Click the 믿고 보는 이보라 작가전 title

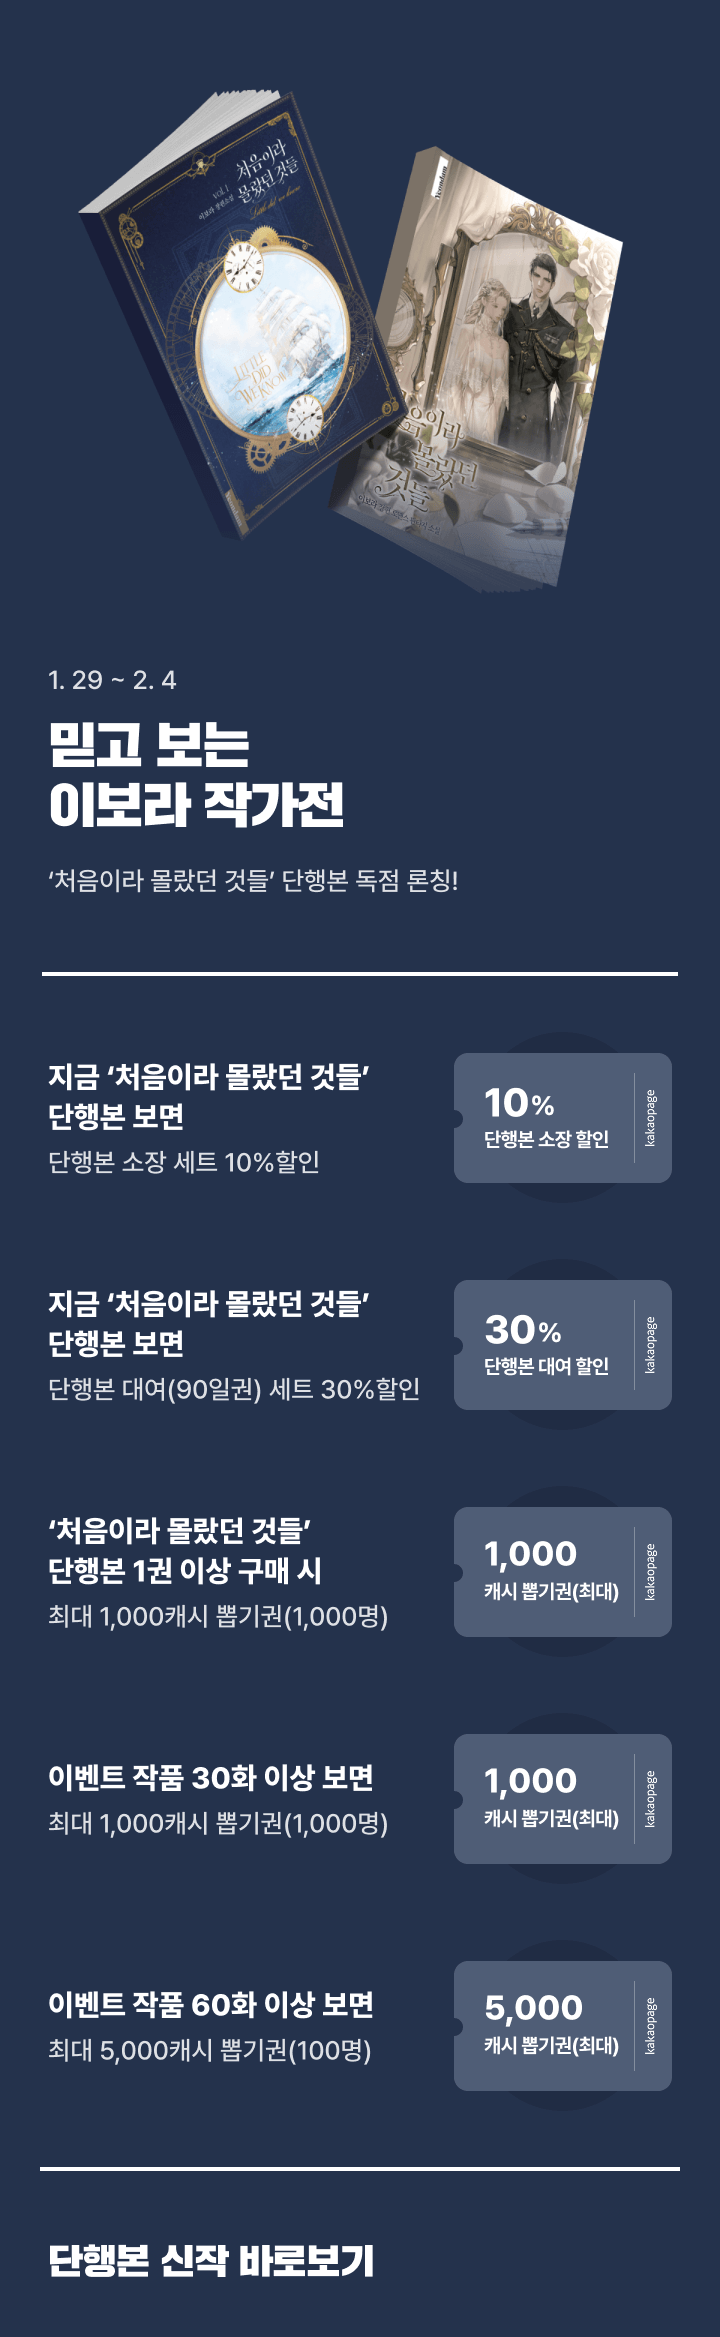pos(196,774)
